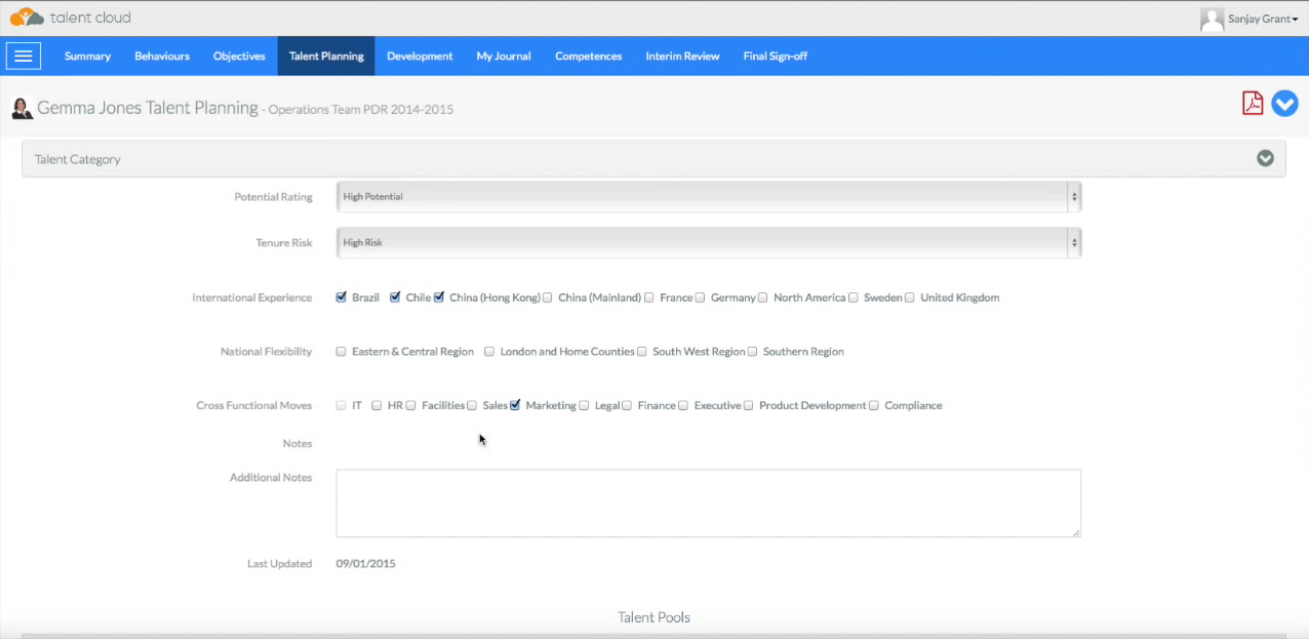Open the Final Sign-off tab

775,56
